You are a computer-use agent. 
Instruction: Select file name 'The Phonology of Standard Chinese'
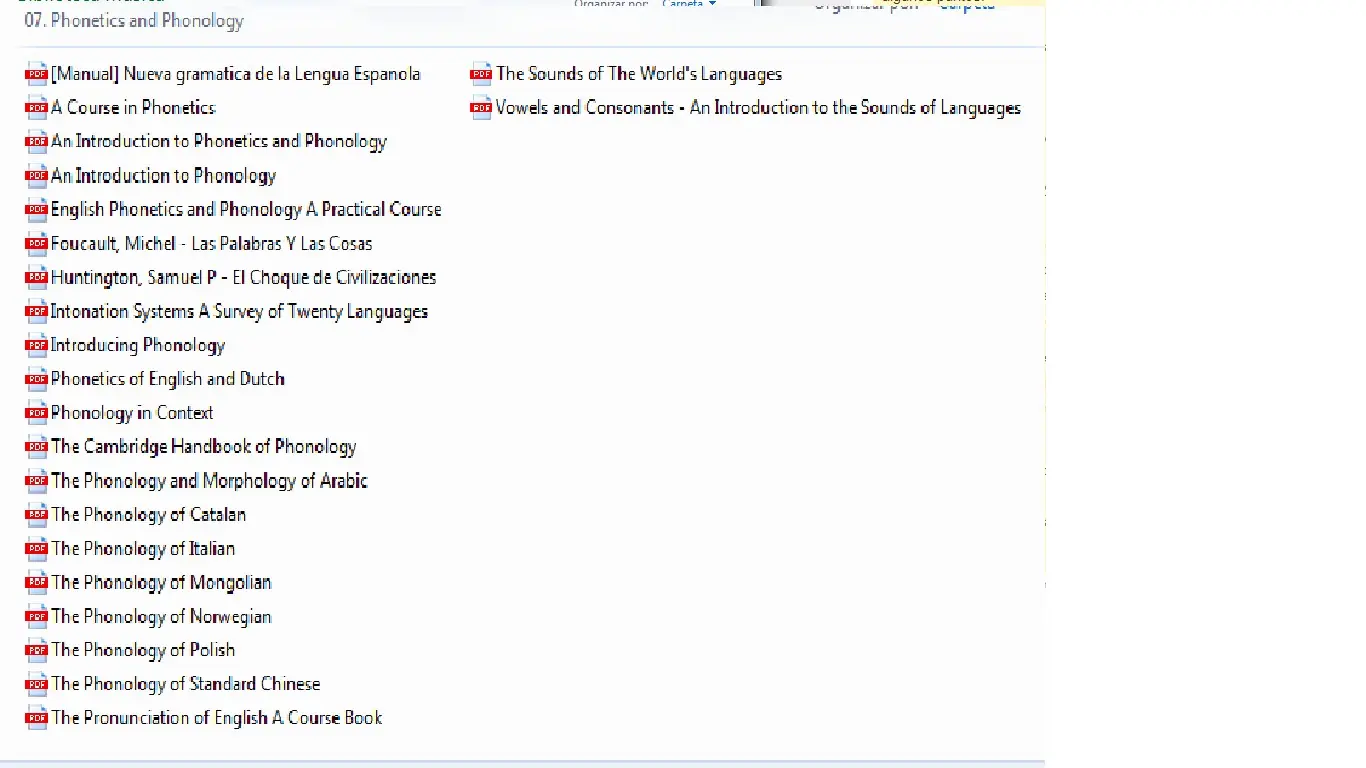pyautogui.click(x=186, y=684)
